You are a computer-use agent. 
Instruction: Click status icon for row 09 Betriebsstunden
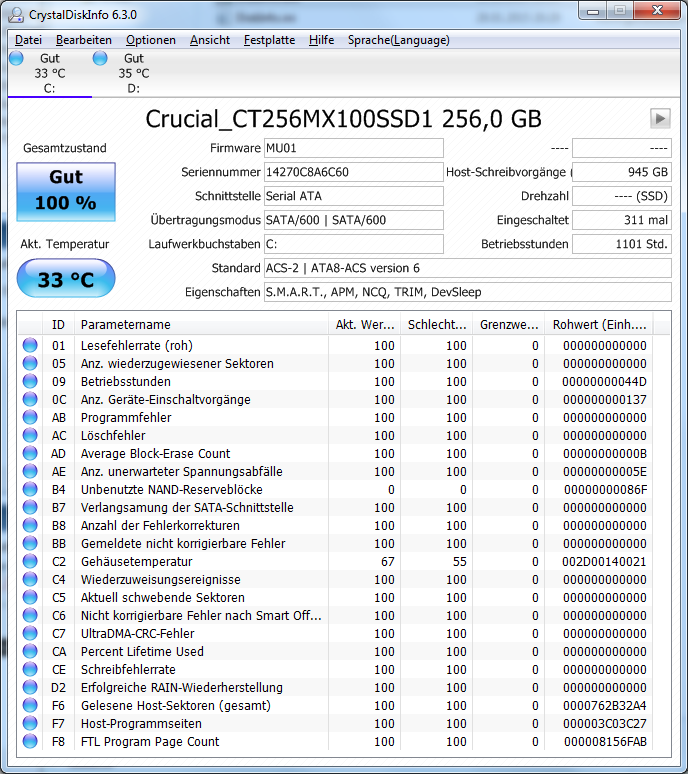click(x=30, y=381)
